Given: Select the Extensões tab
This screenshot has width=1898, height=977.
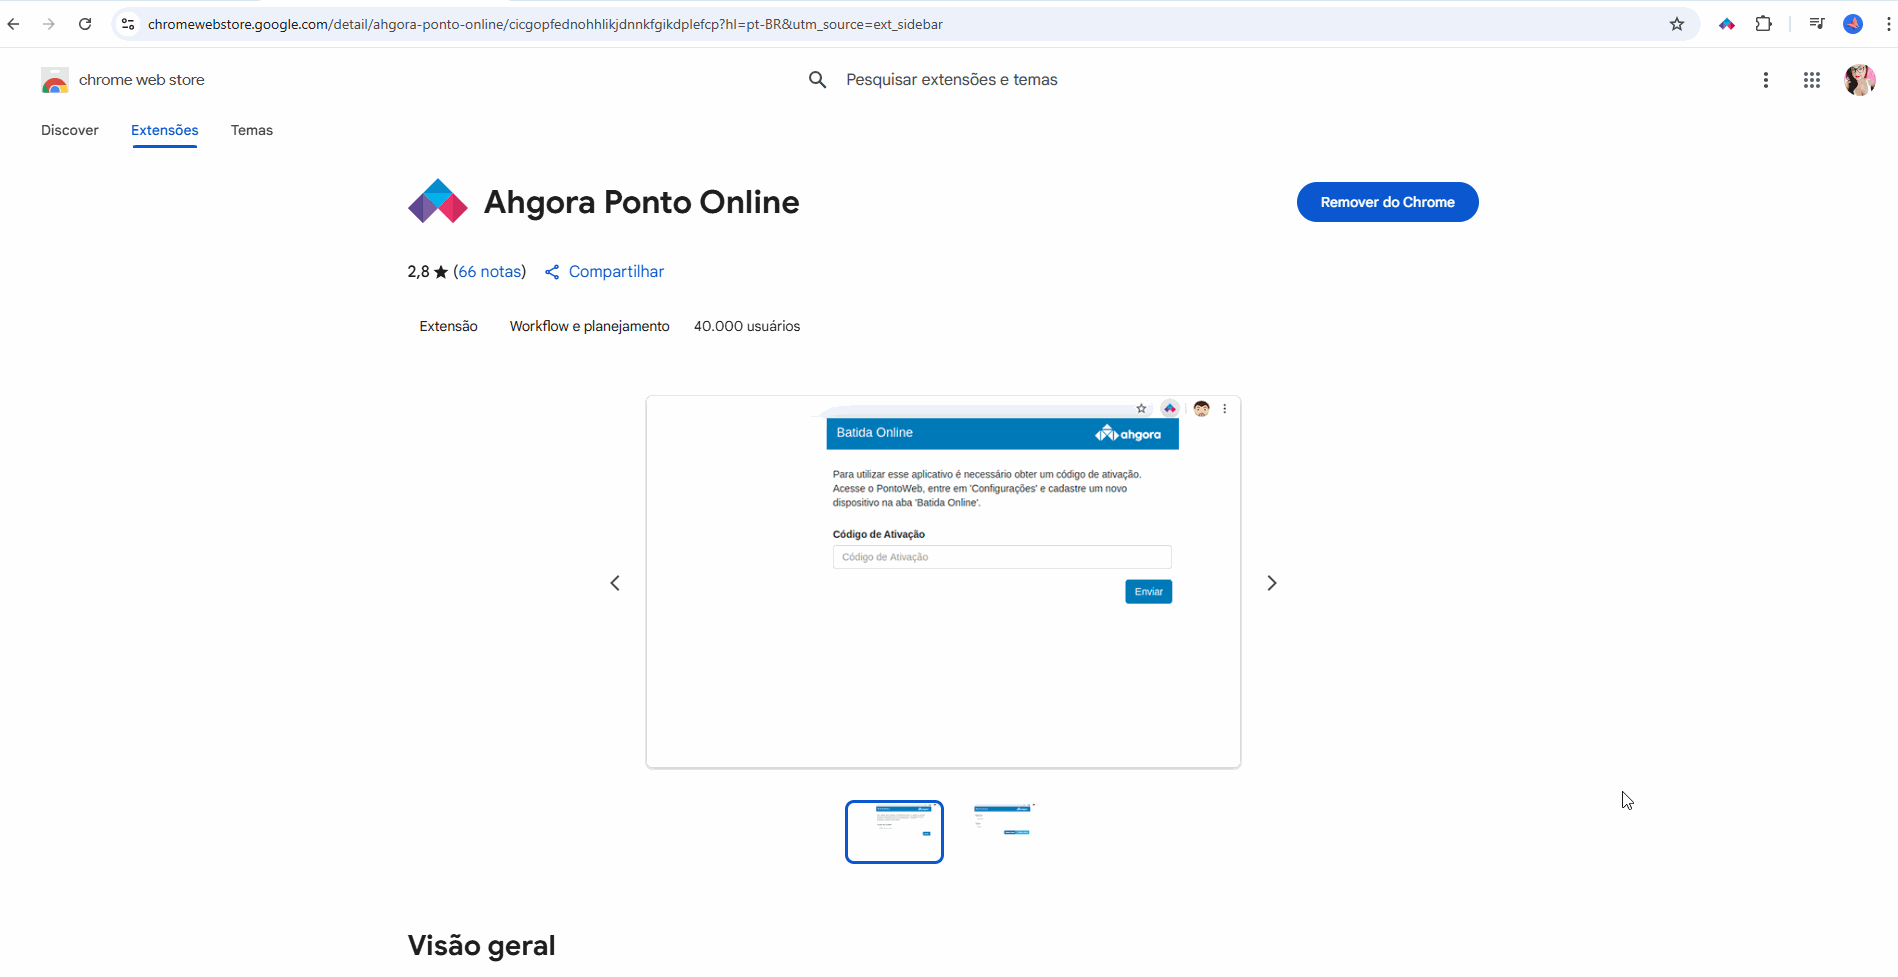Looking at the screenshot, I should click(x=165, y=130).
